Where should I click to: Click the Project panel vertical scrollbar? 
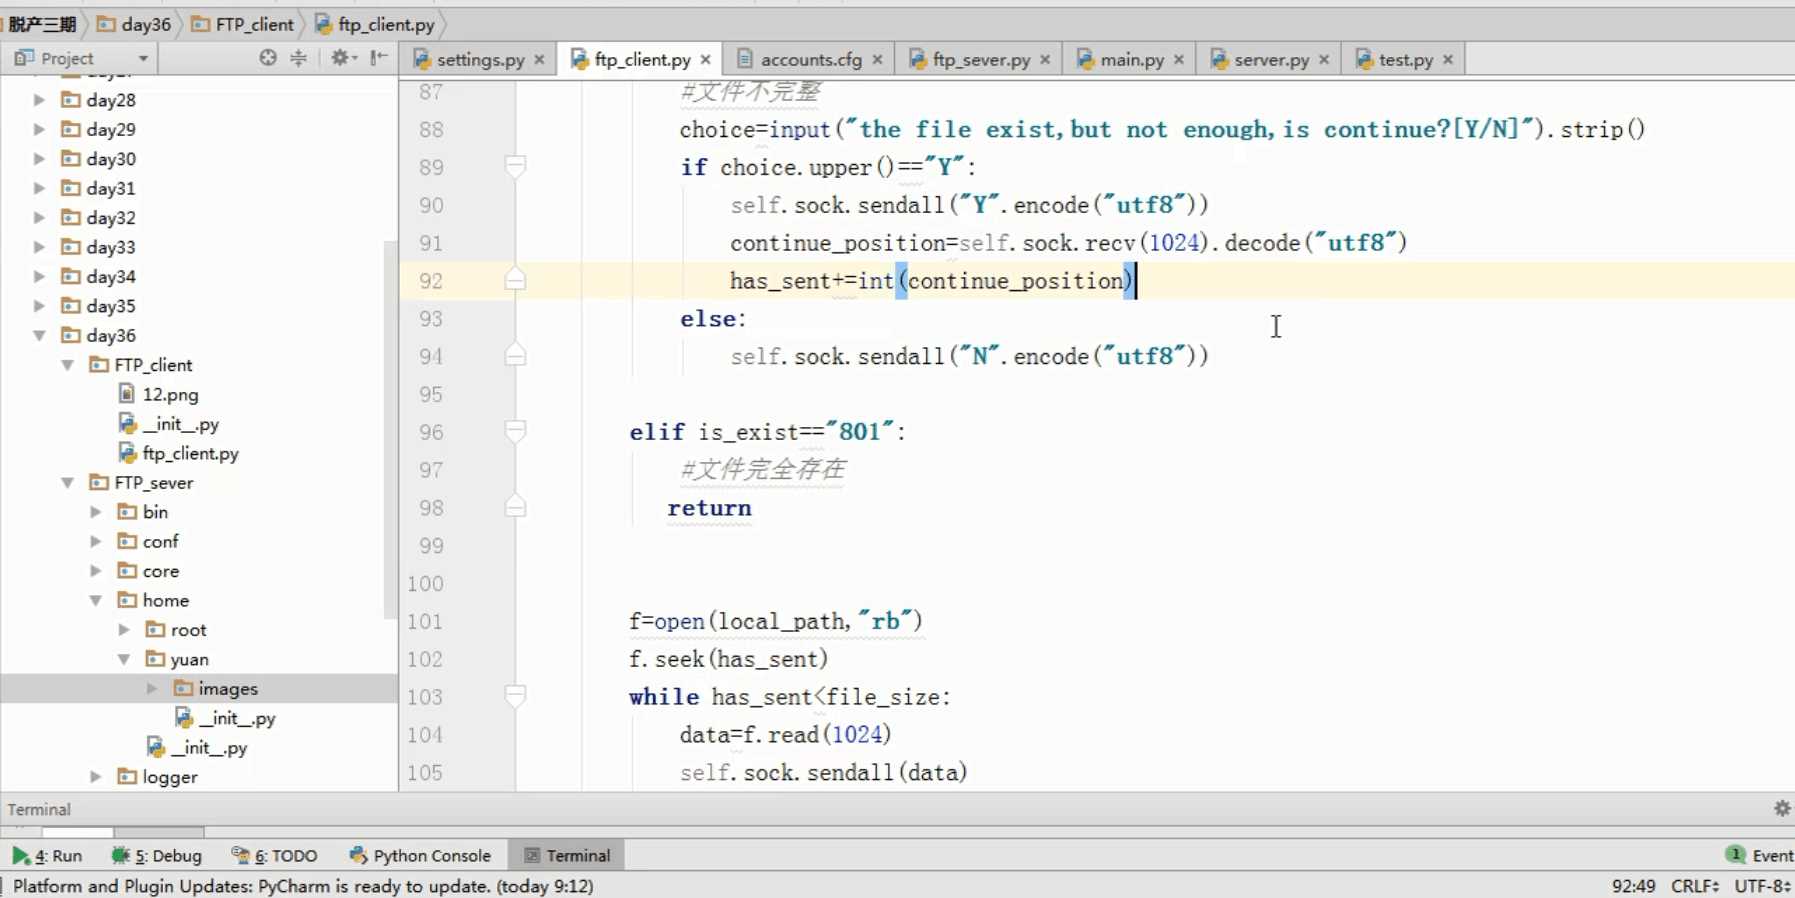pyautogui.click(x=391, y=430)
